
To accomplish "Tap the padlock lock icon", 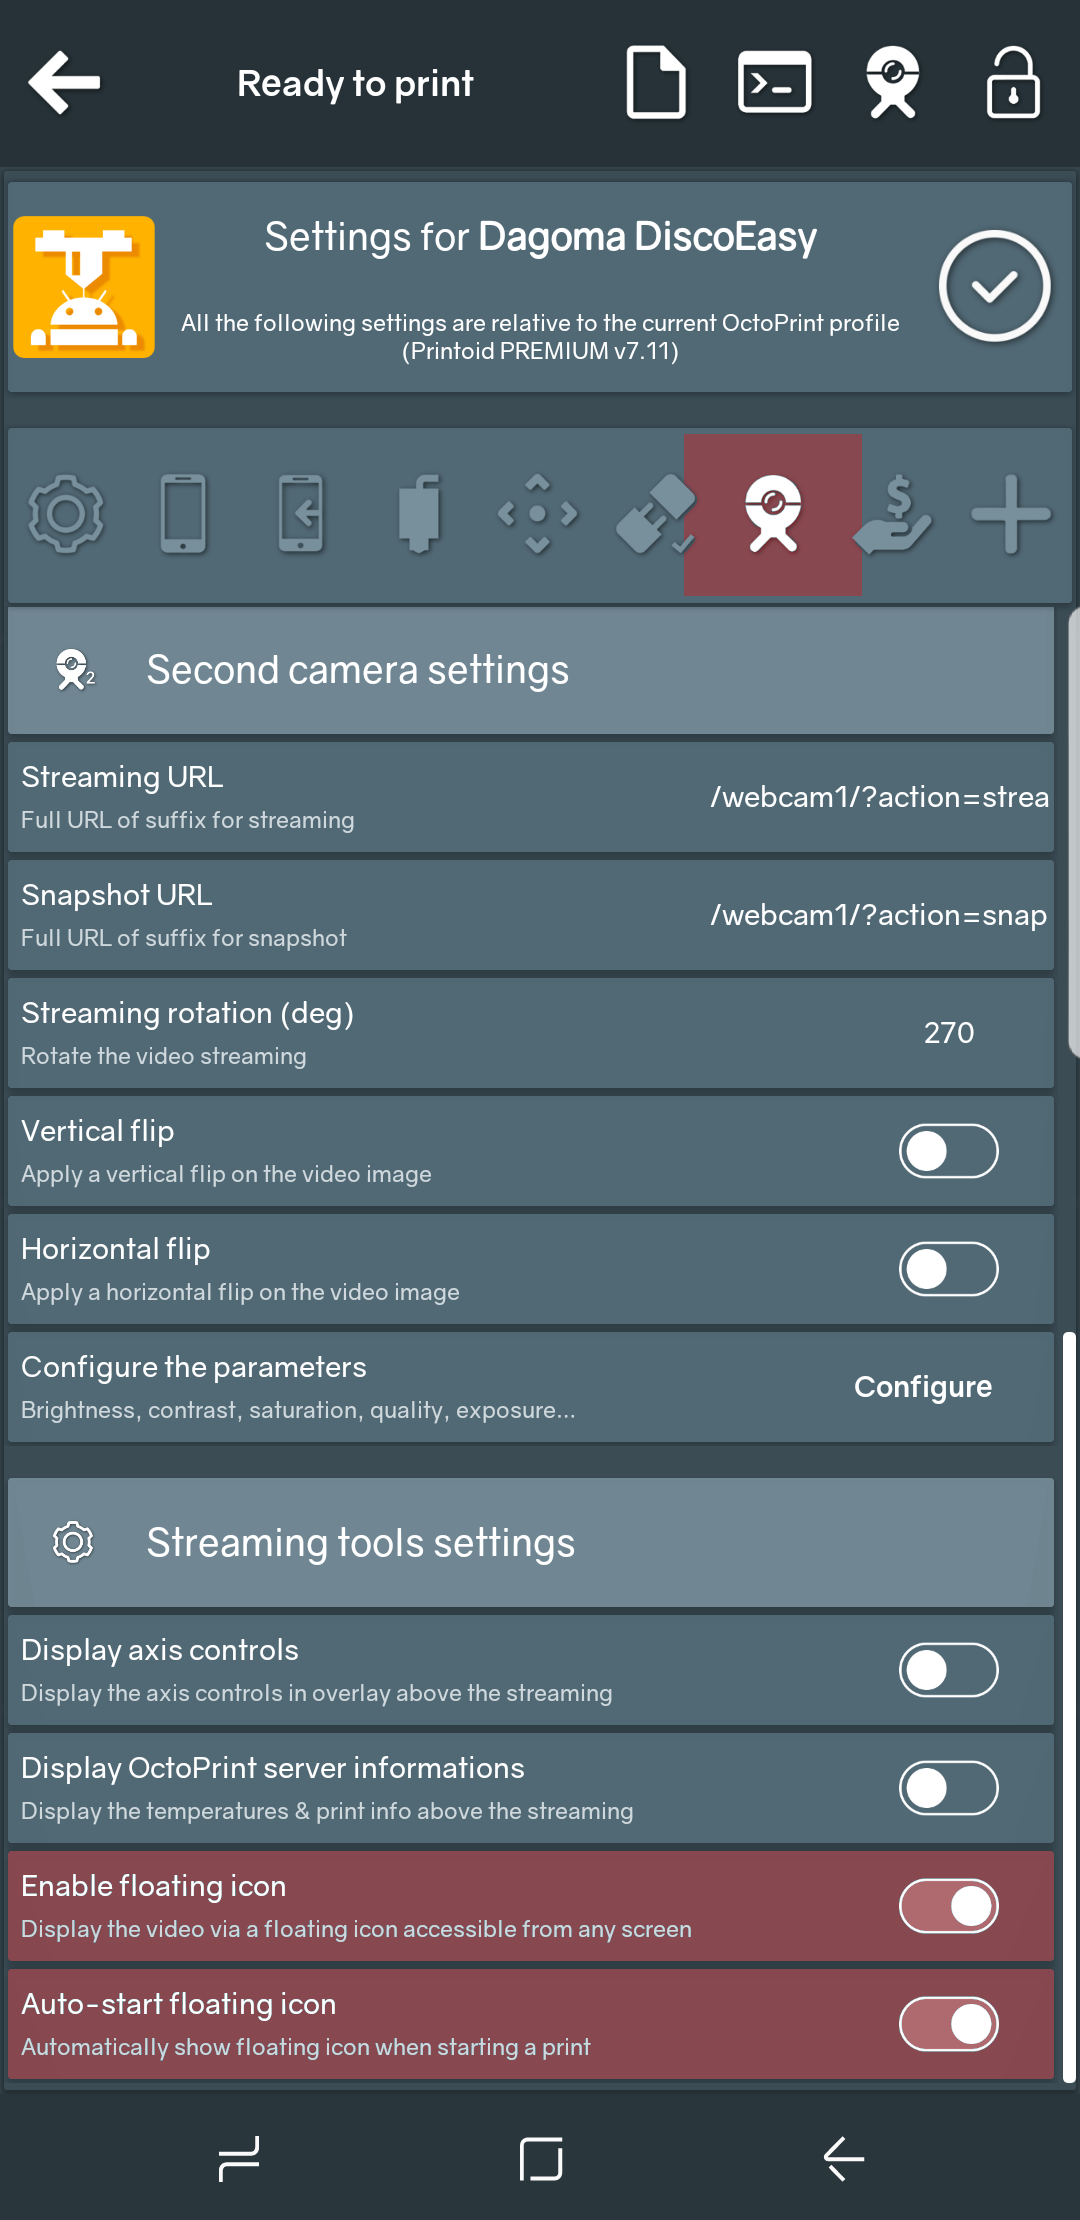I will click(1013, 83).
